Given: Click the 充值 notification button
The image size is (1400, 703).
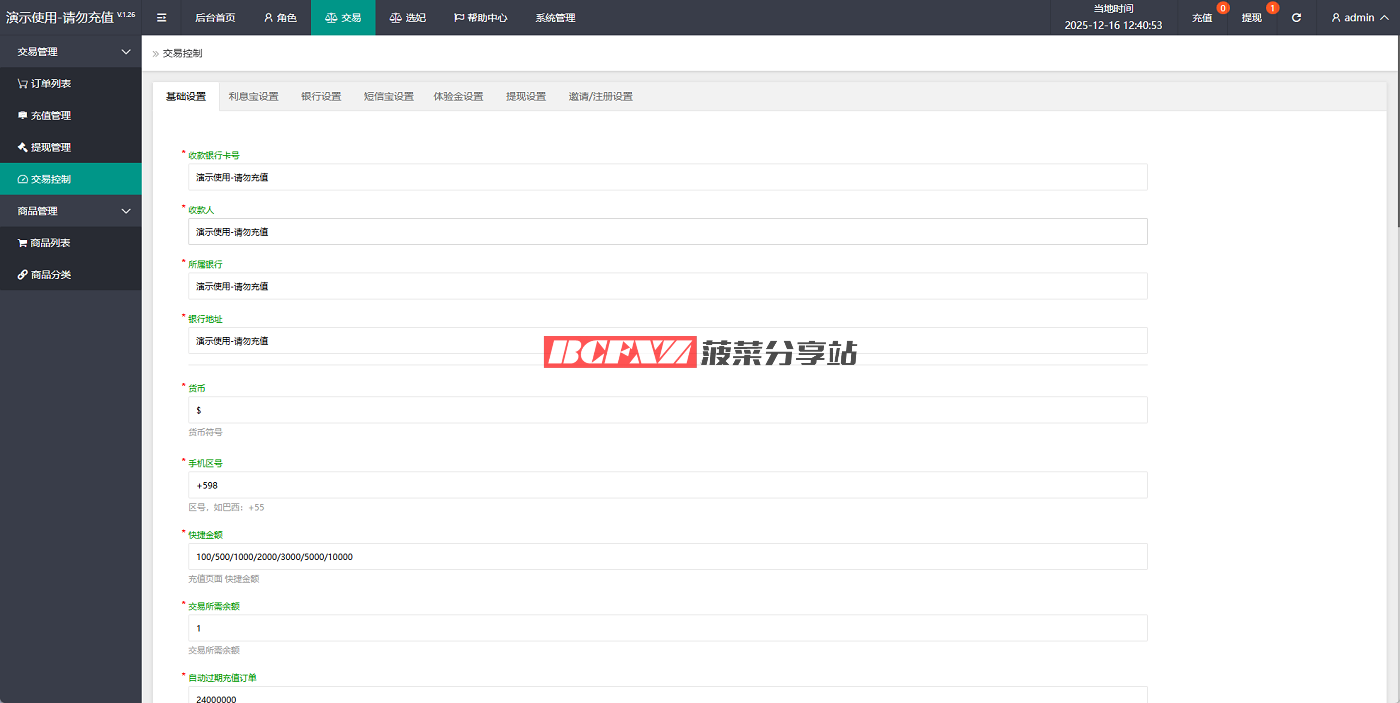Looking at the screenshot, I should click(x=1202, y=17).
